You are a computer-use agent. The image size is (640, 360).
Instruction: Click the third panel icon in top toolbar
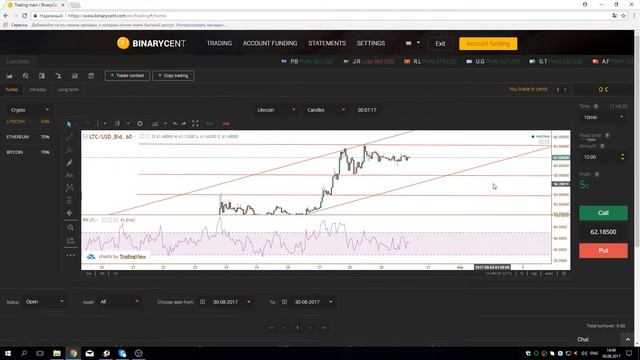pos(42,76)
